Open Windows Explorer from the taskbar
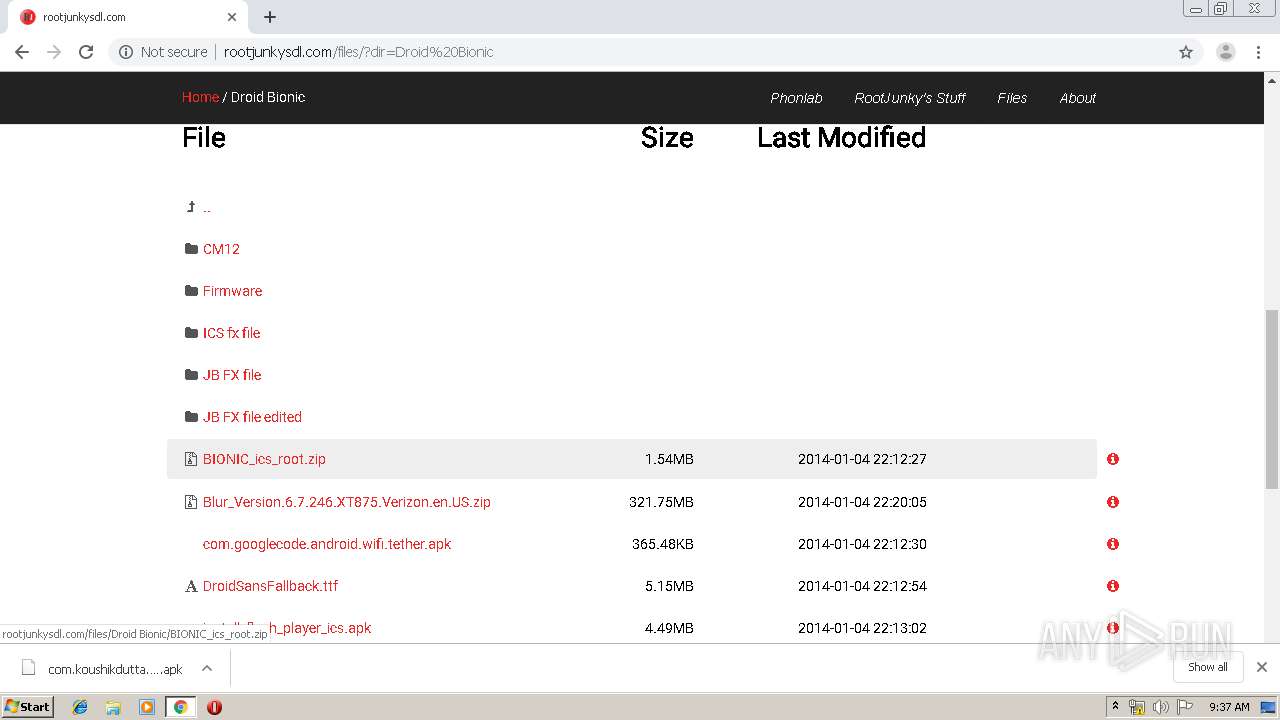Image resolution: width=1280 pixels, height=720 pixels. (113, 707)
